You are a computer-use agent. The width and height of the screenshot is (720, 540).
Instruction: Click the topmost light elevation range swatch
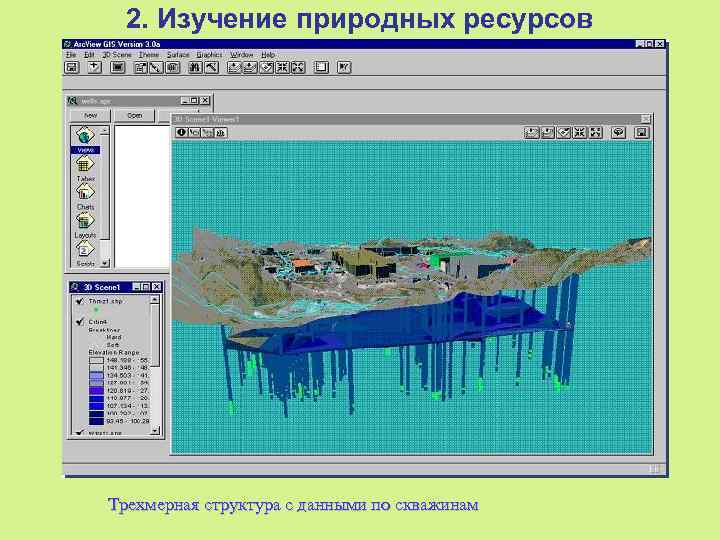(x=96, y=360)
